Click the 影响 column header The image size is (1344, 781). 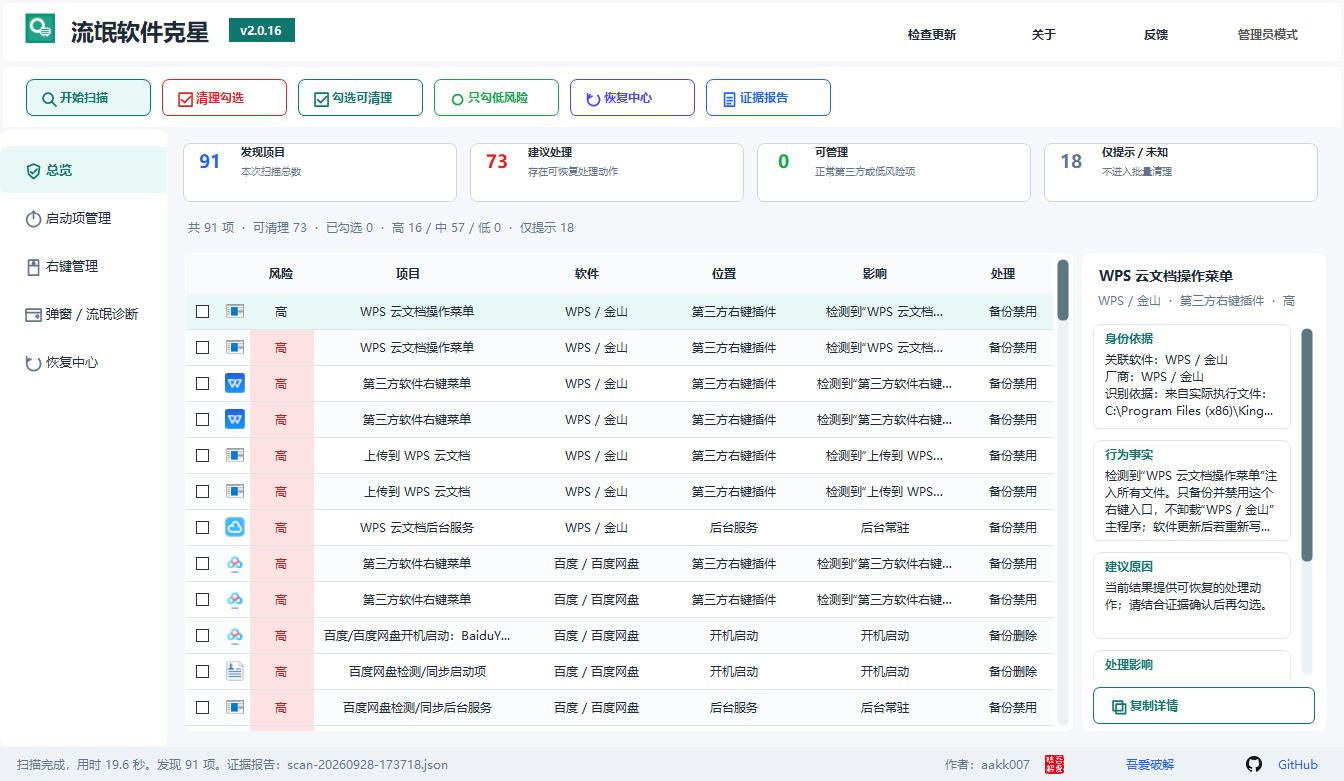click(874, 274)
